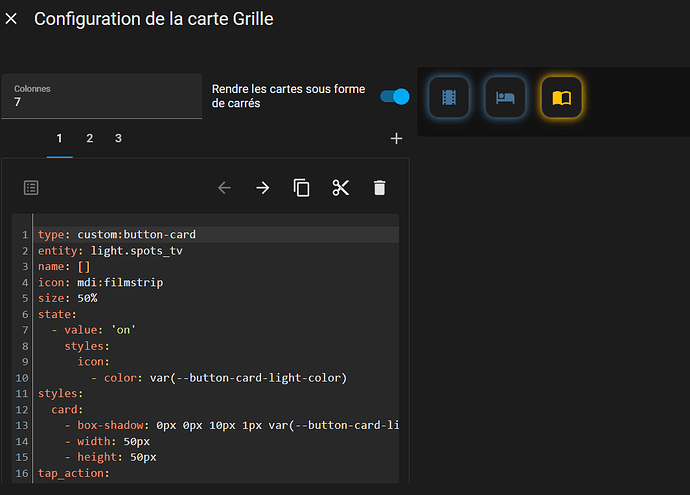
Task: Toggle the square cards switch
Action: click(395, 96)
